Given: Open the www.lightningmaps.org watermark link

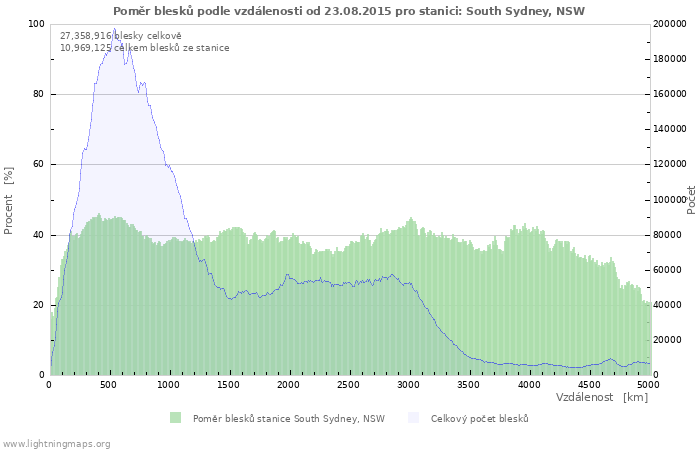Looking at the screenshot, I should (x=56, y=443).
